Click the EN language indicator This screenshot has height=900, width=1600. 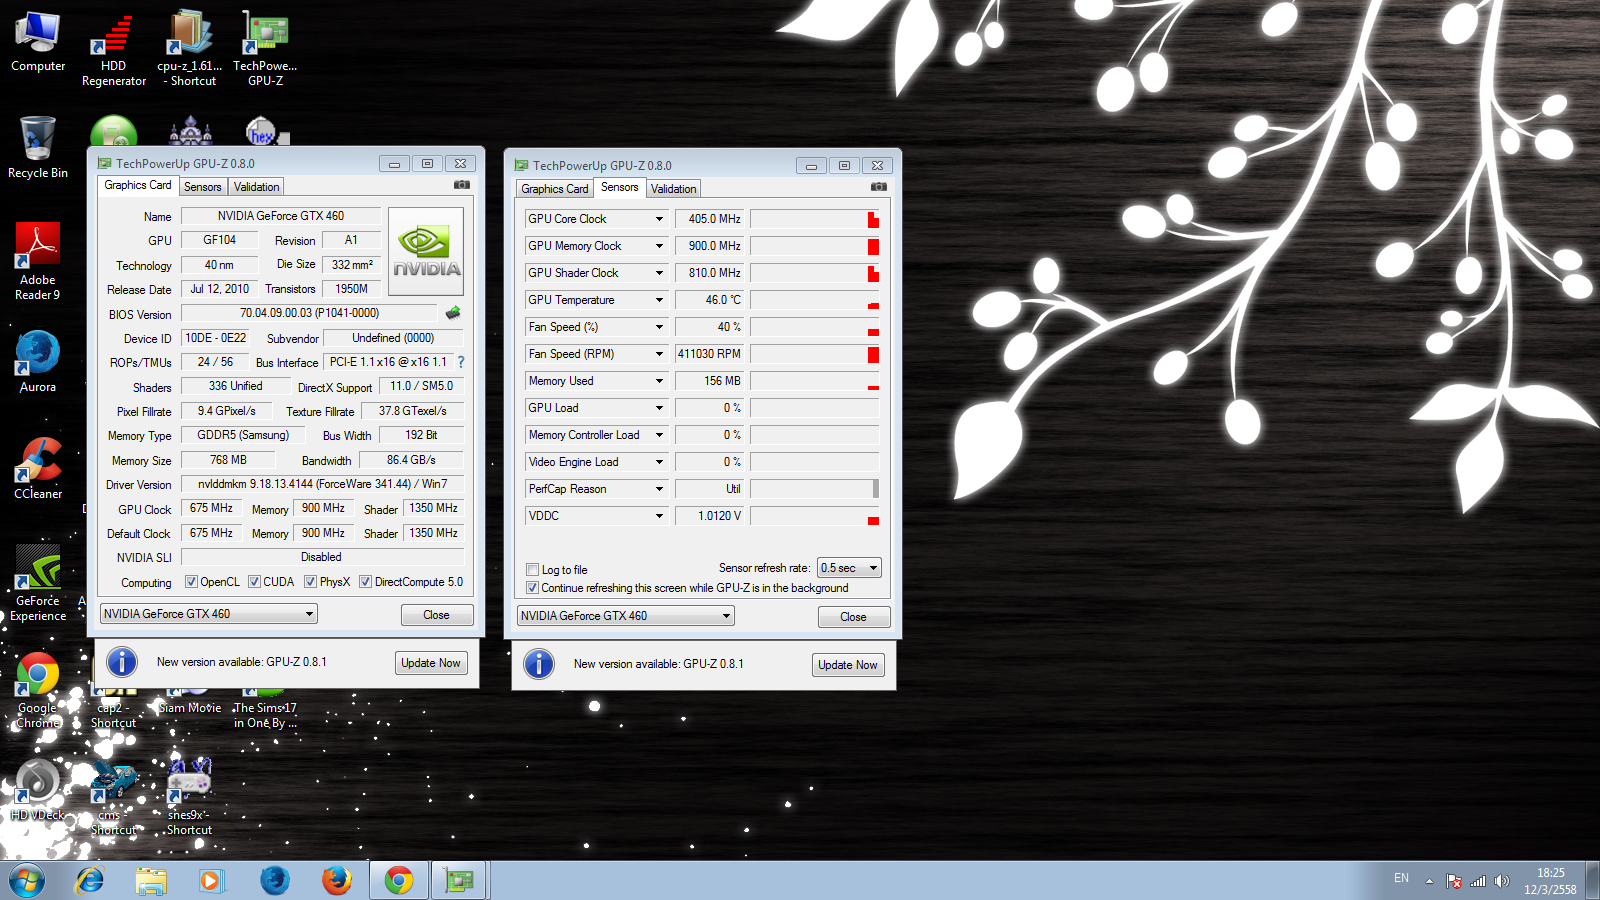pos(1401,878)
